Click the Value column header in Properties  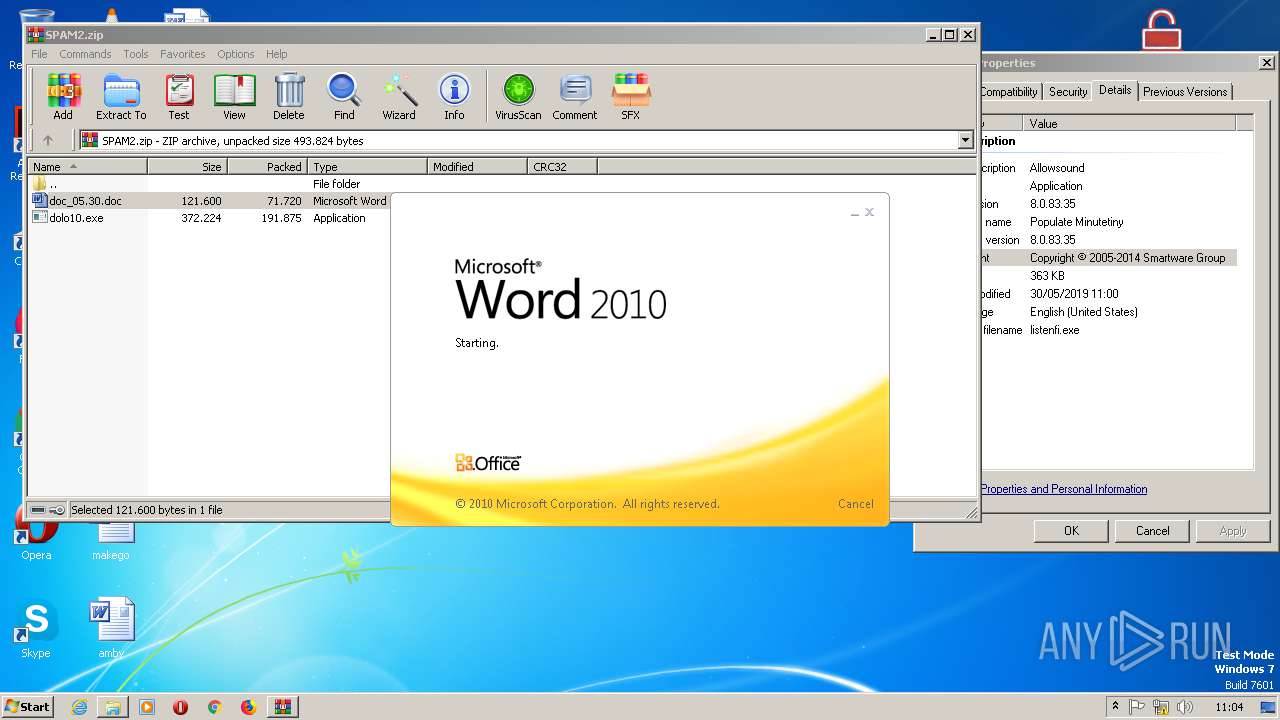1129,124
